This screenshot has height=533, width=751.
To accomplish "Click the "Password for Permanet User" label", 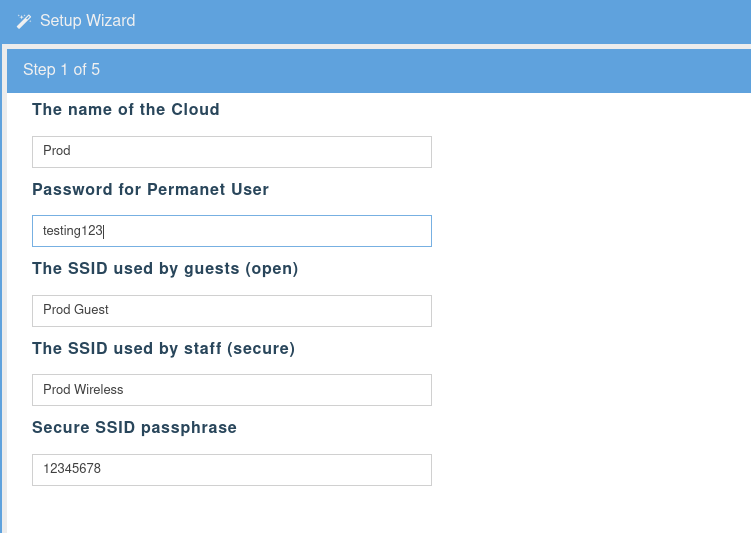I will (150, 189).
